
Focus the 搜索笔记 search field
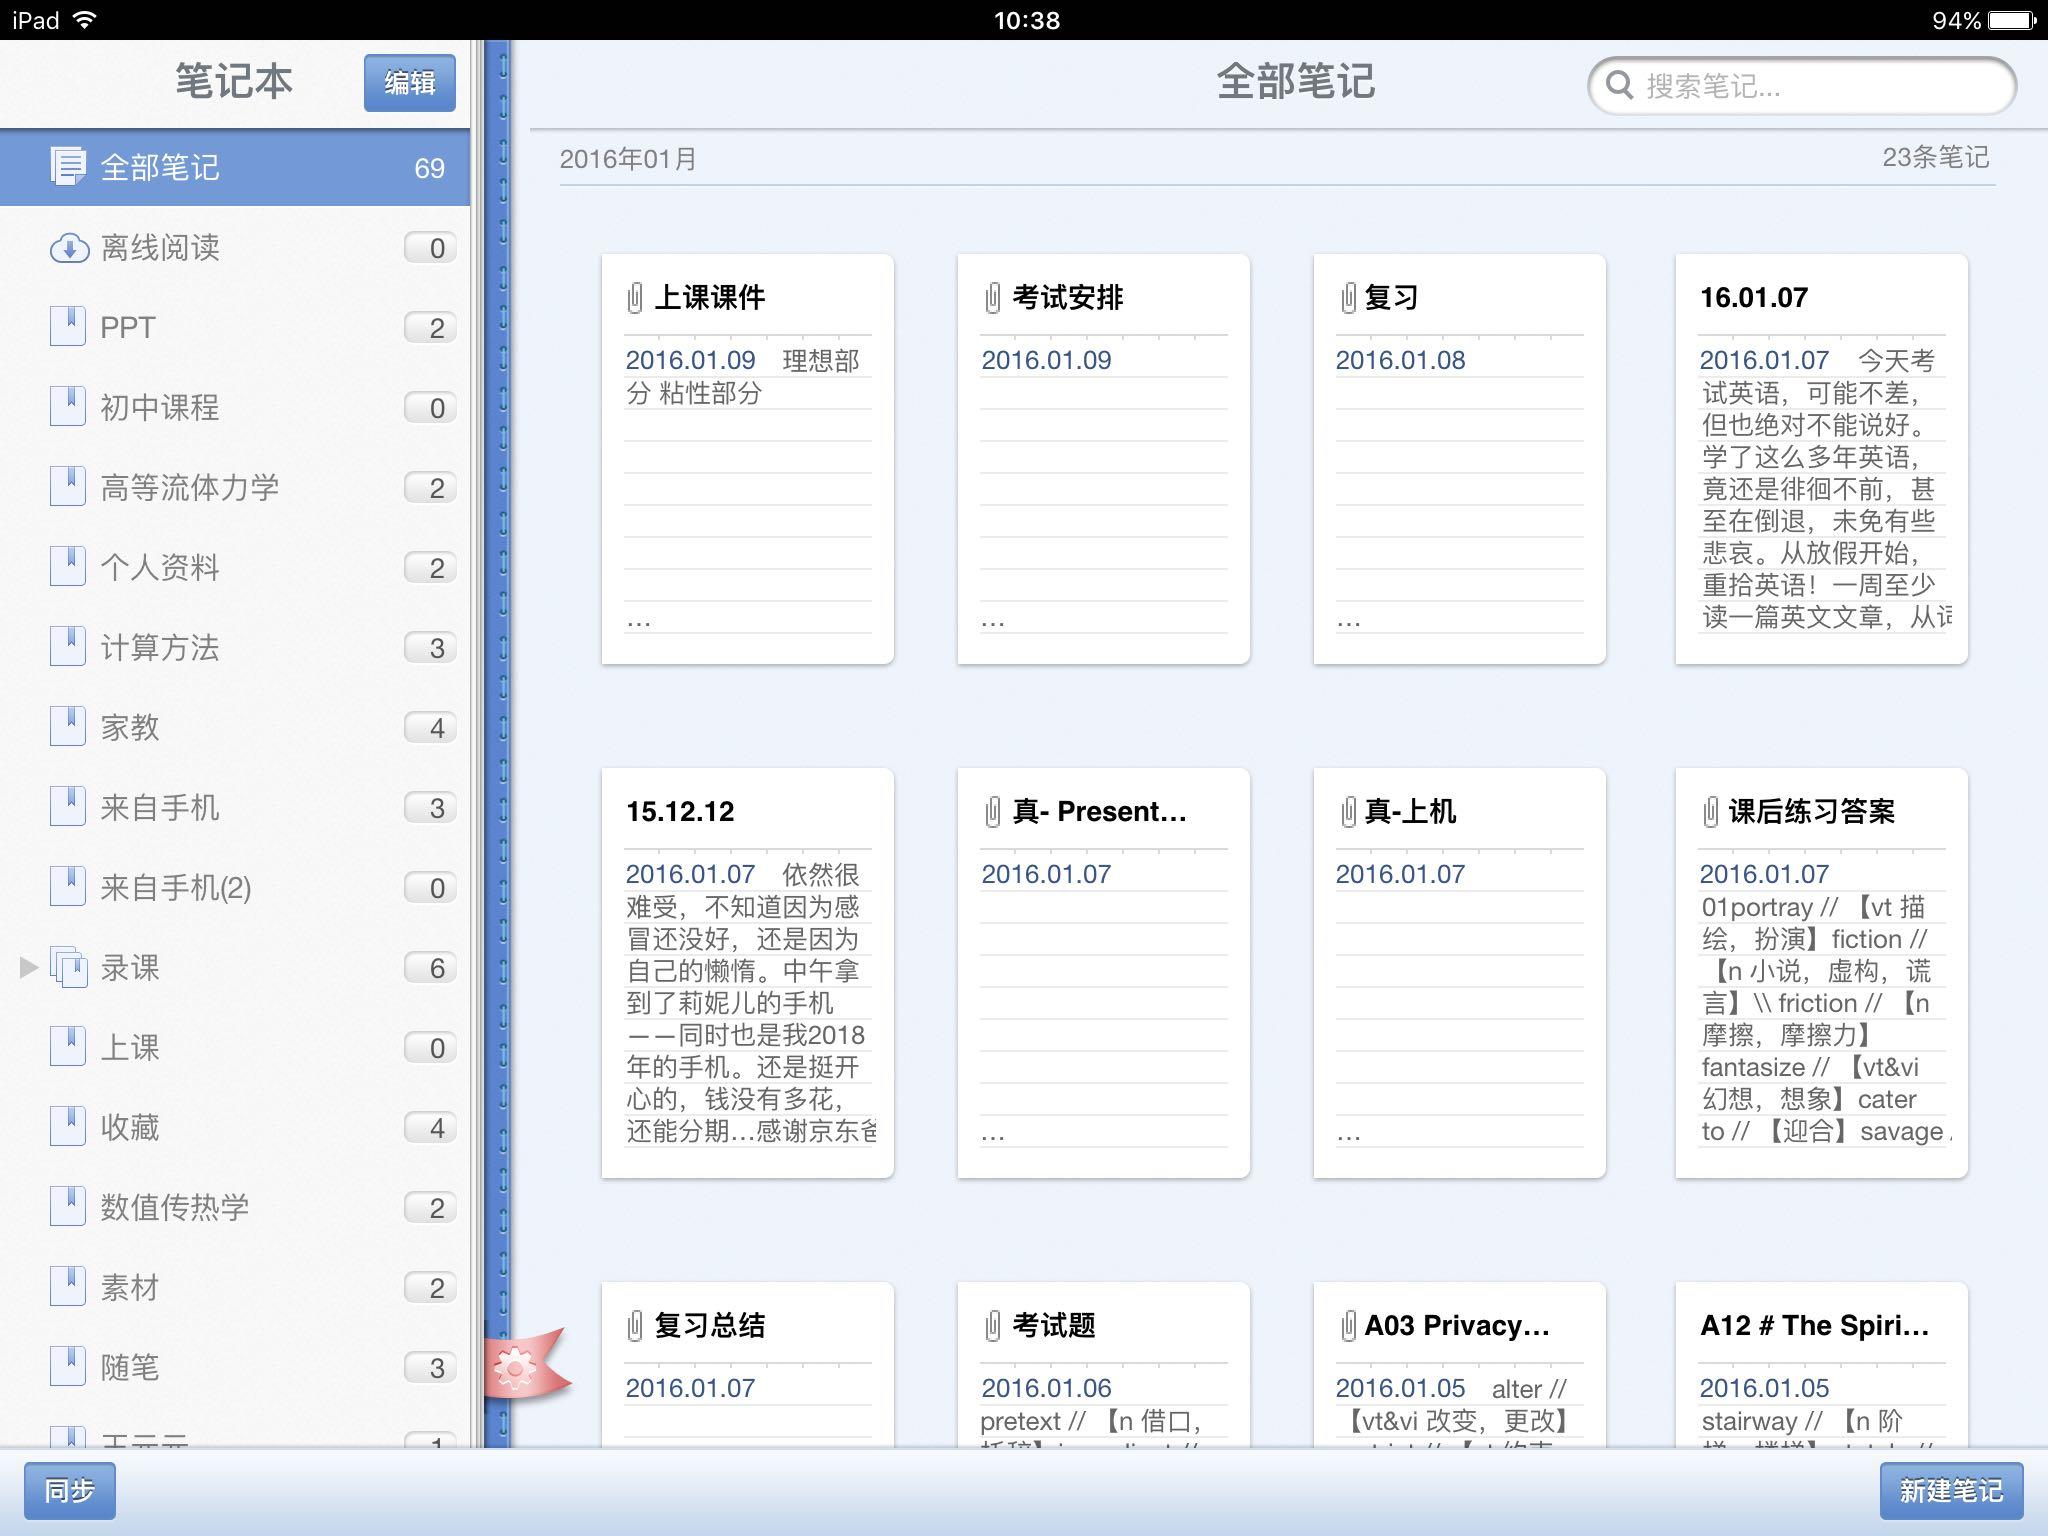click(x=1801, y=86)
